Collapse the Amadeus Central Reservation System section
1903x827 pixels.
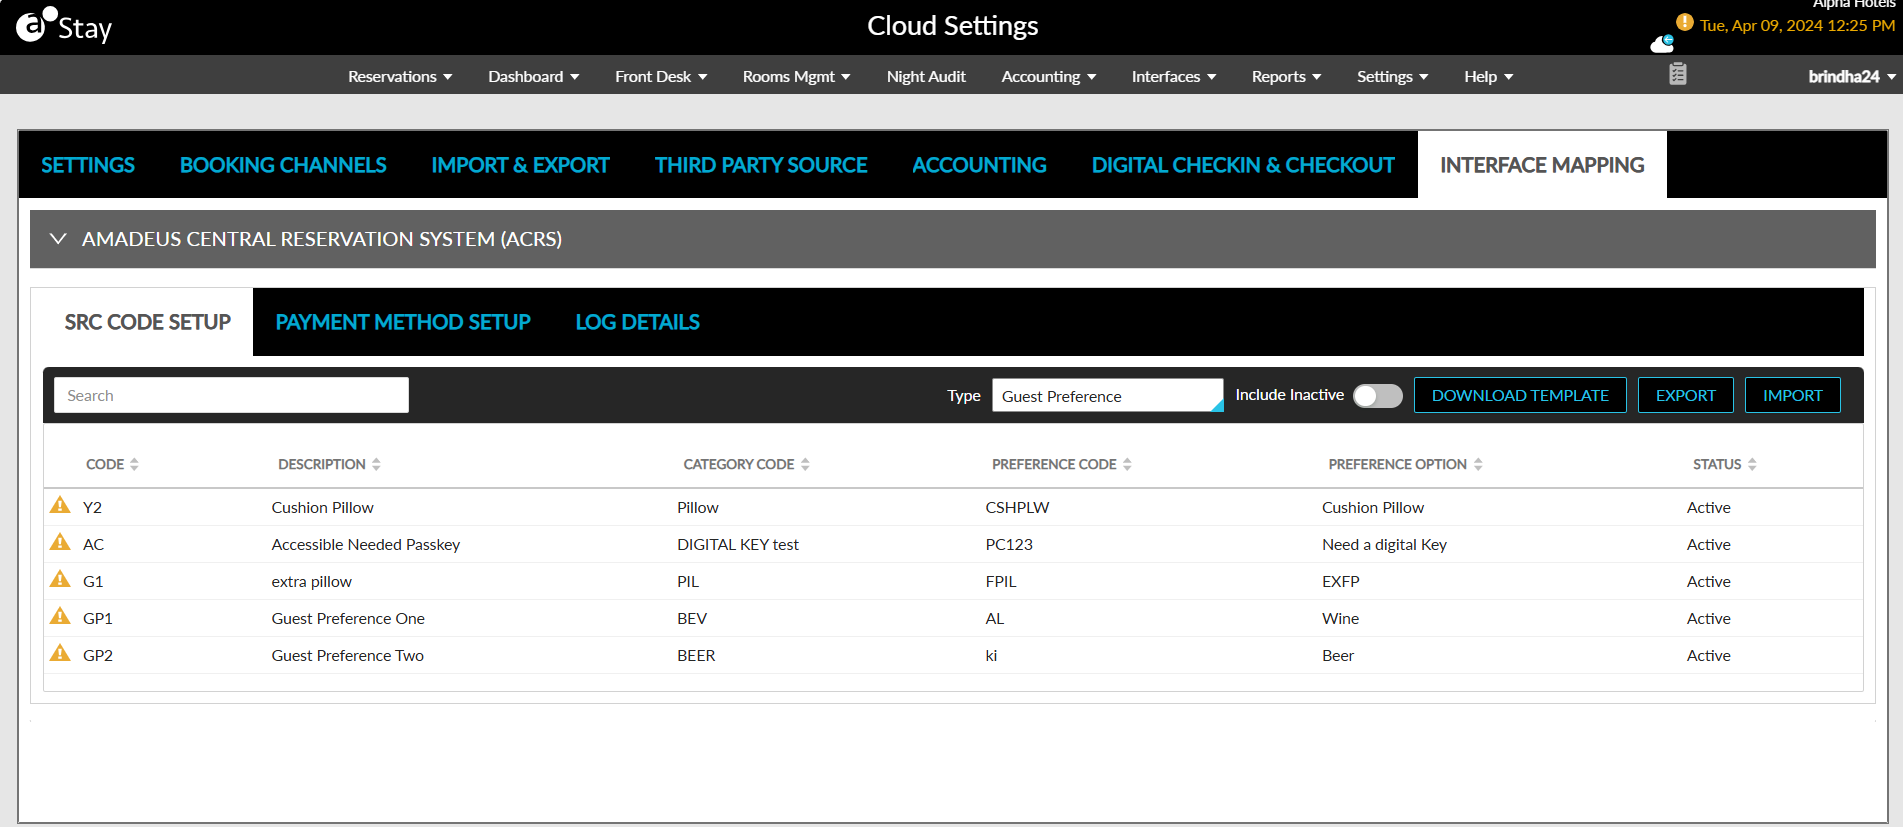point(58,239)
